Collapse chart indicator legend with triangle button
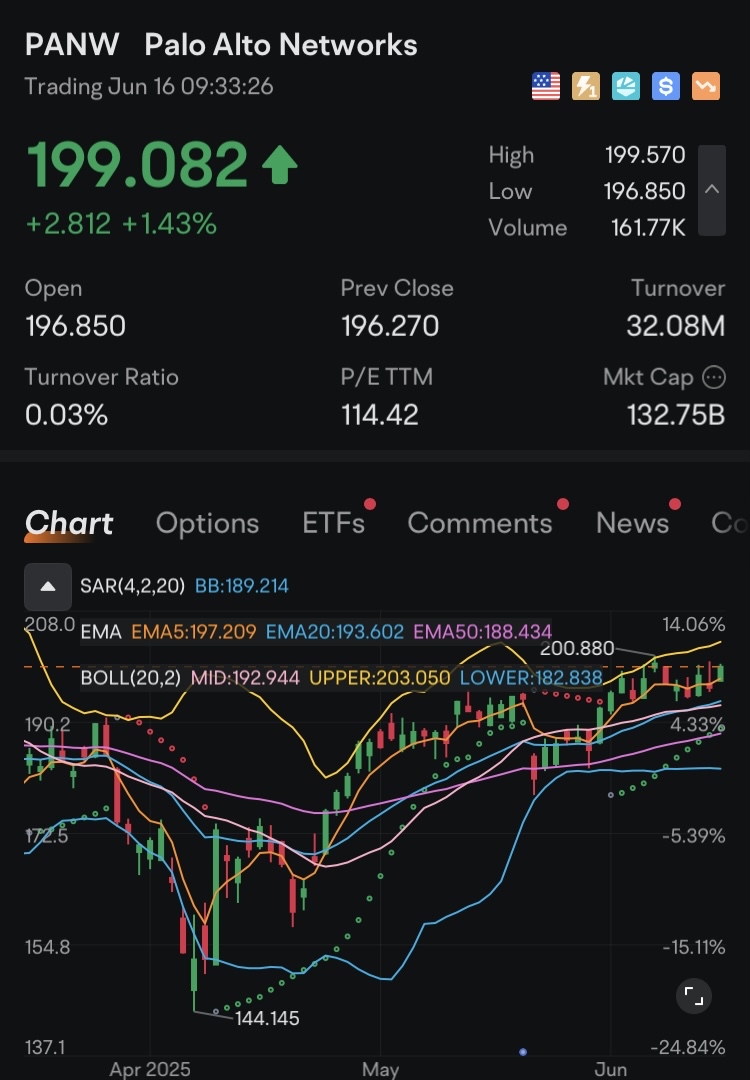 48,587
